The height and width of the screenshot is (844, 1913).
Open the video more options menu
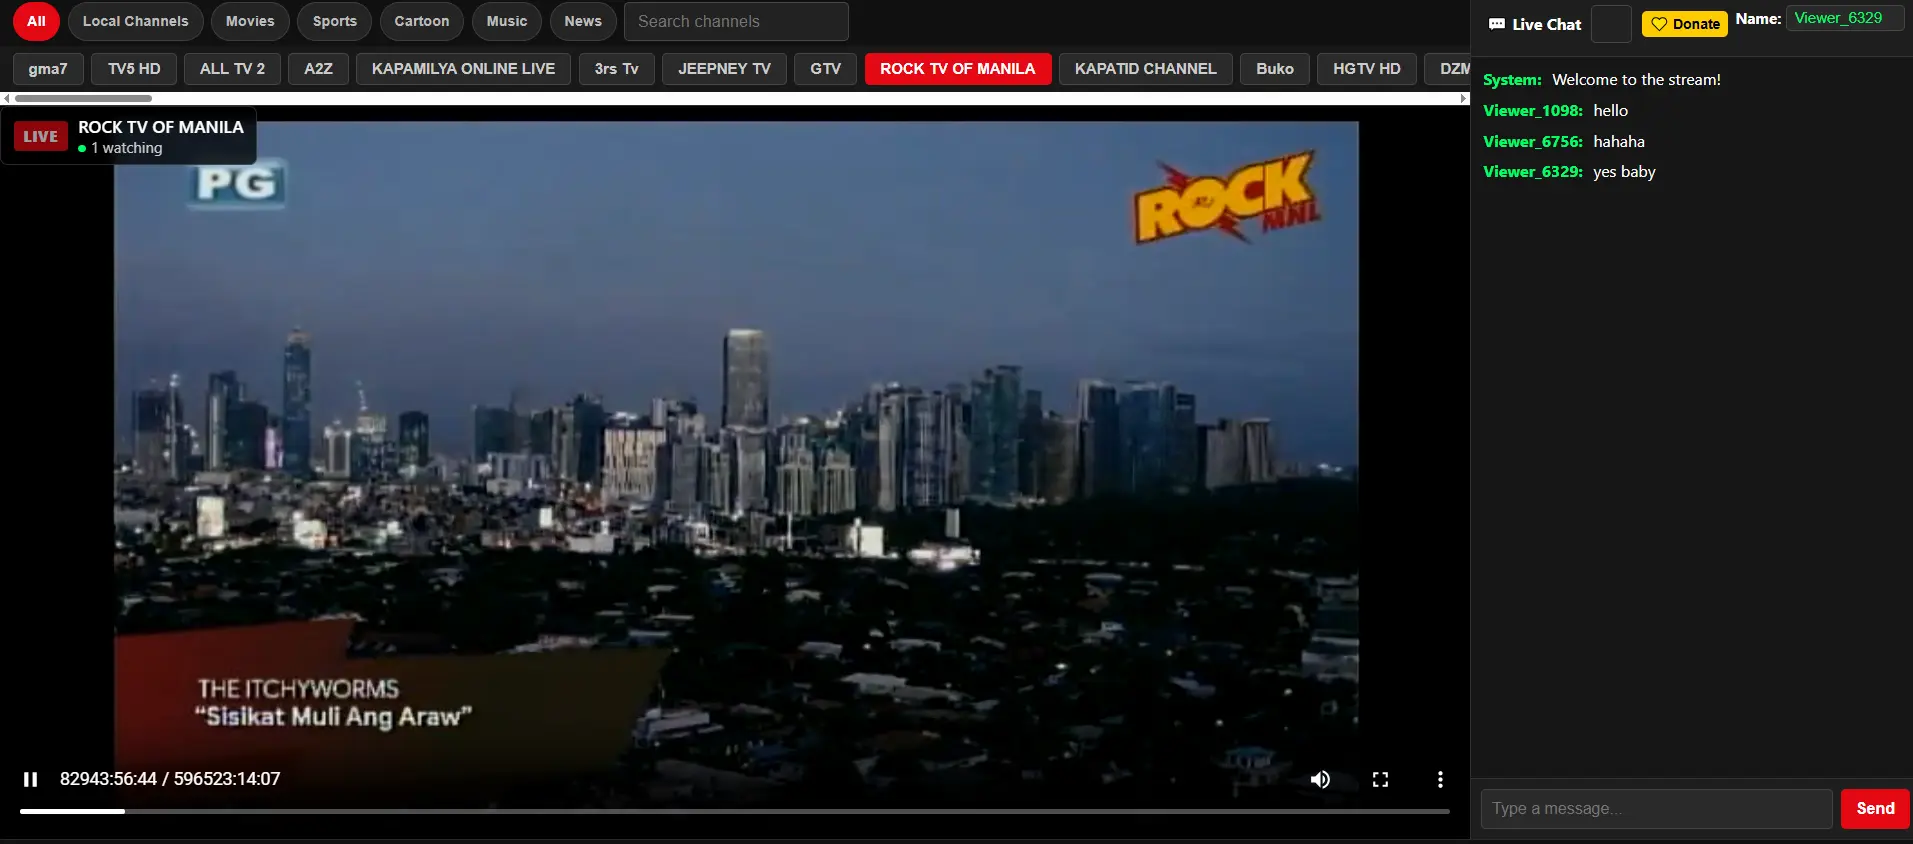coord(1440,779)
